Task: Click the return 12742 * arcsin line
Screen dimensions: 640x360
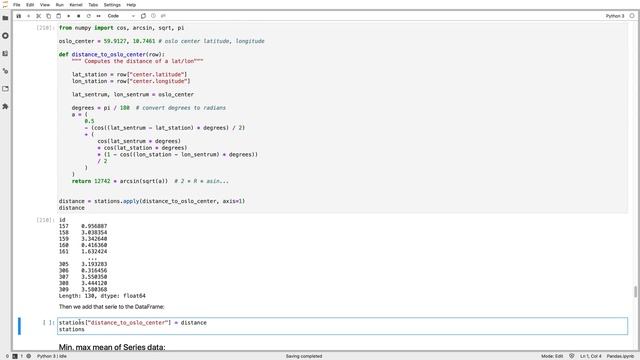Action: (150, 181)
